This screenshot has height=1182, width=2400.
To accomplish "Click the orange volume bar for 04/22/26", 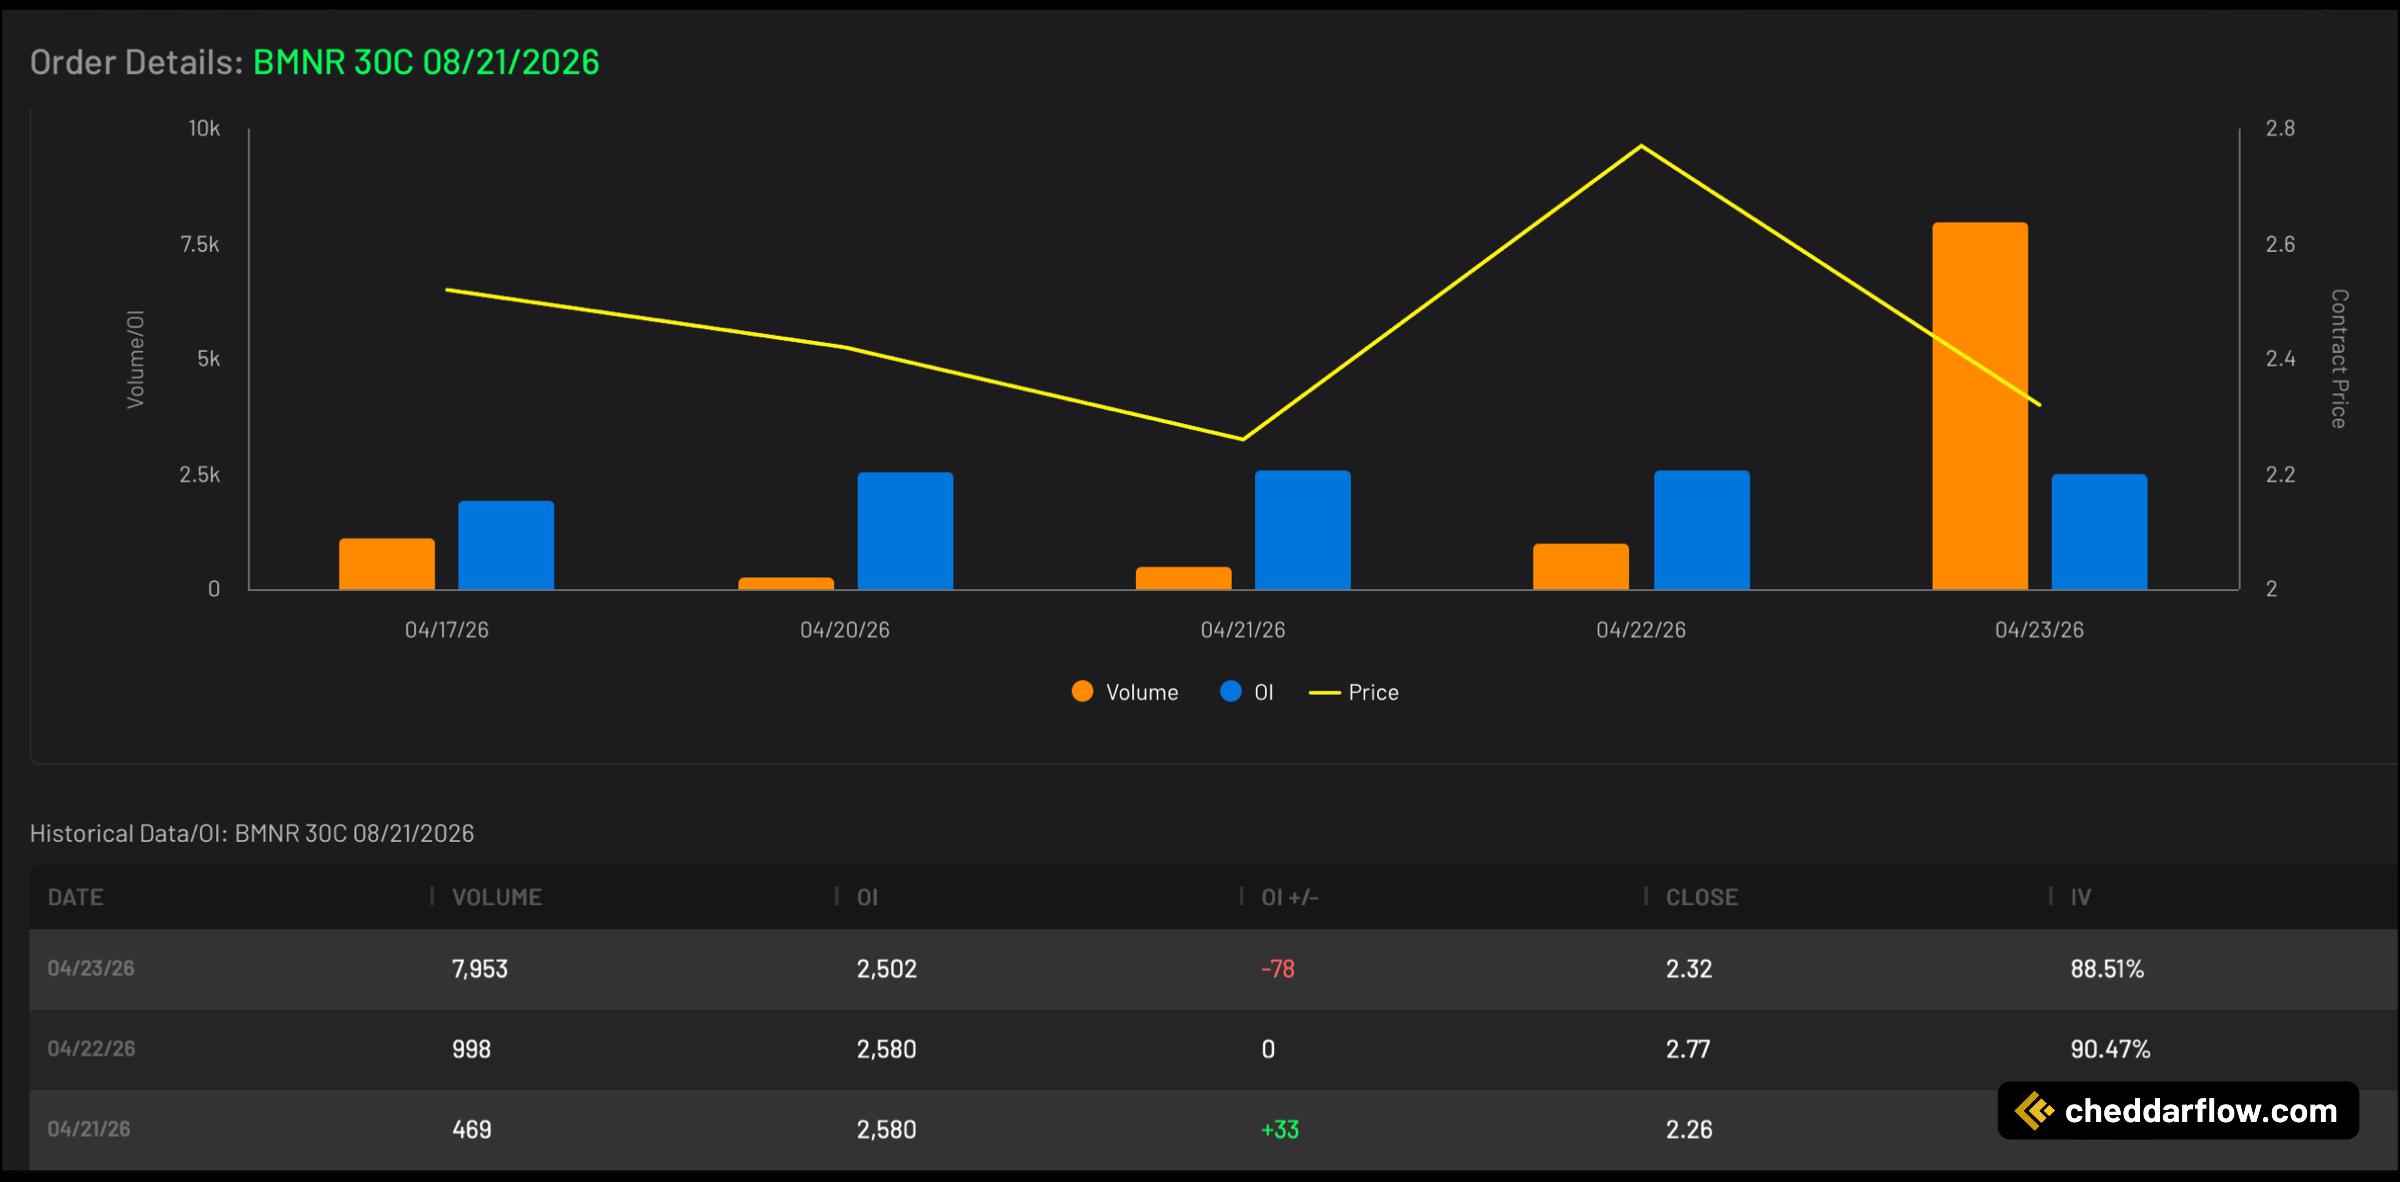I will coord(1581,567).
